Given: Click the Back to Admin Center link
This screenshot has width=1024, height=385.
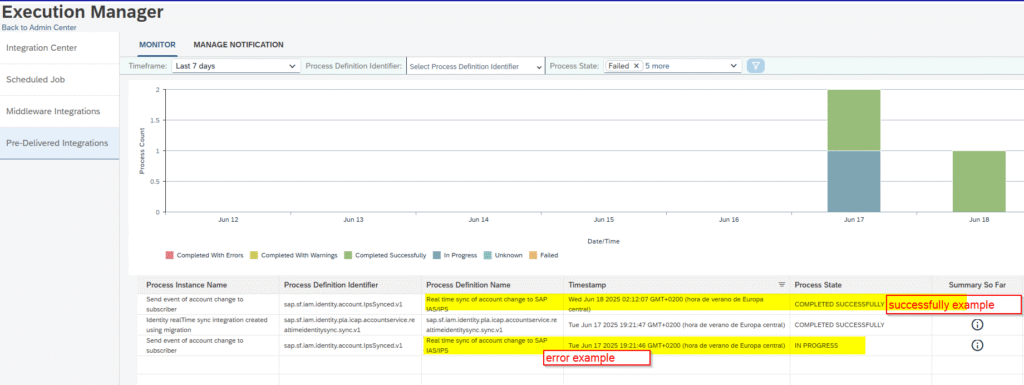Looking at the screenshot, I should point(39,27).
